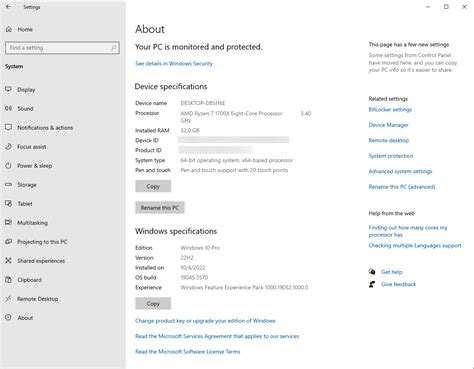Open Finding out how many cores link
Viewport: 474px width, 369px height.
pos(408,231)
